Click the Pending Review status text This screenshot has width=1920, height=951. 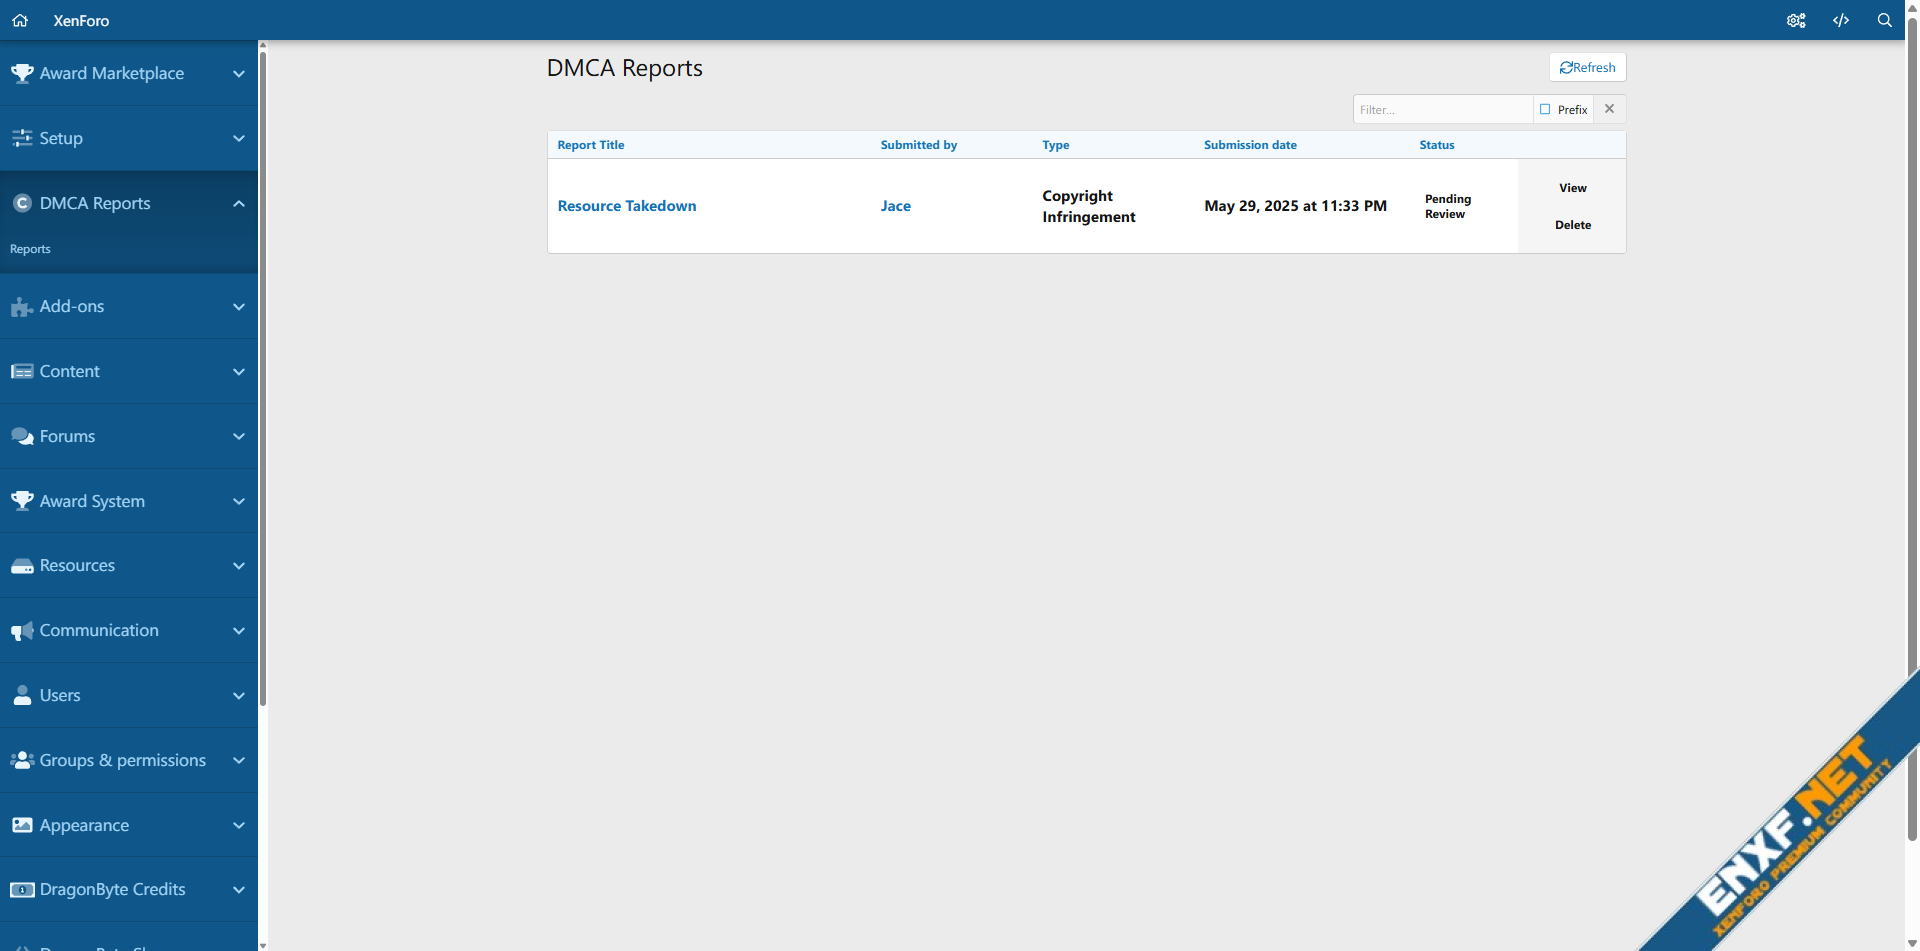click(1448, 206)
